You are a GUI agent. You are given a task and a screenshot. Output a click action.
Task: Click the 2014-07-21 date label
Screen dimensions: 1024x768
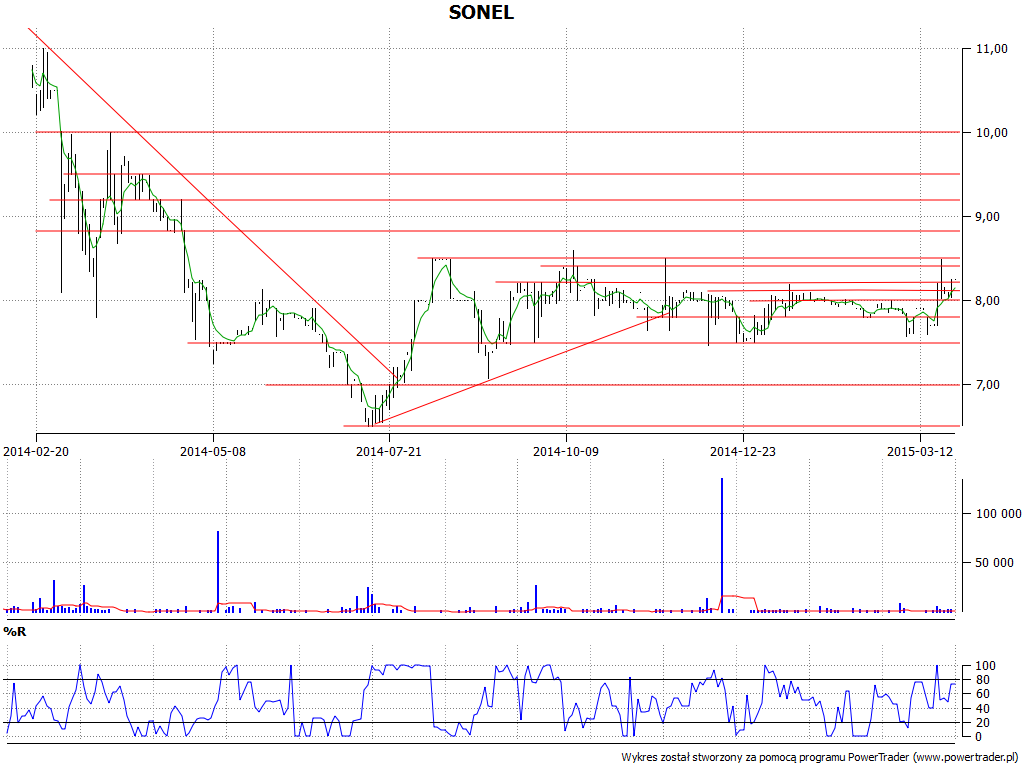click(x=389, y=451)
